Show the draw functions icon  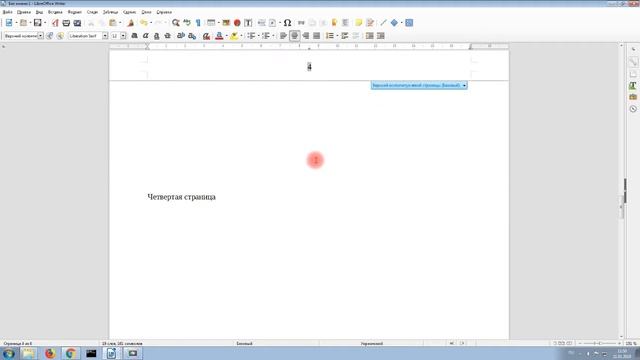pos(409,23)
